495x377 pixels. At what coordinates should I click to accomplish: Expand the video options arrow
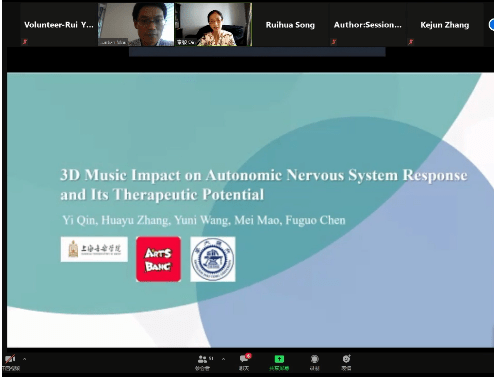pyautogui.click(x=24, y=359)
